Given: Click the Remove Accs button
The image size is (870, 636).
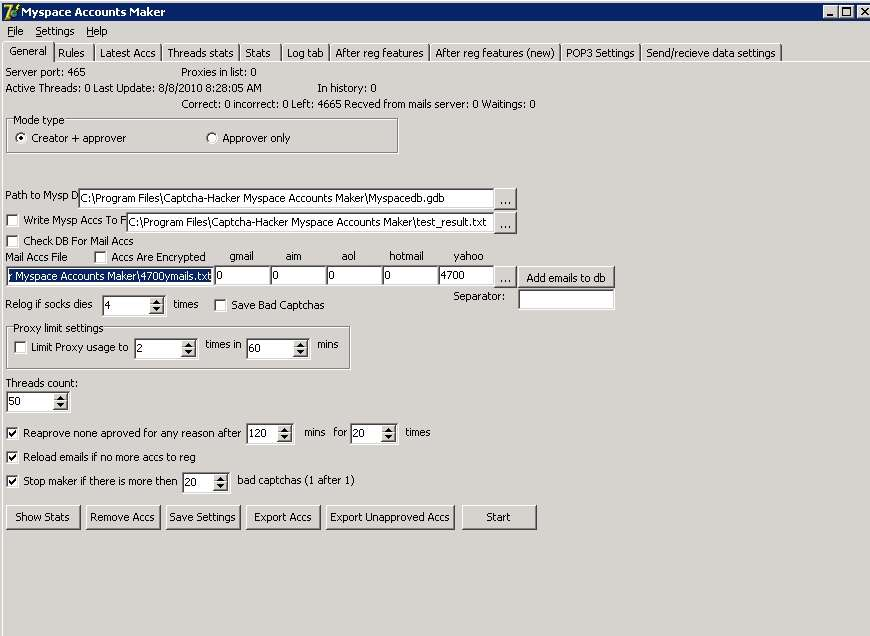Looking at the screenshot, I should (122, 517).
